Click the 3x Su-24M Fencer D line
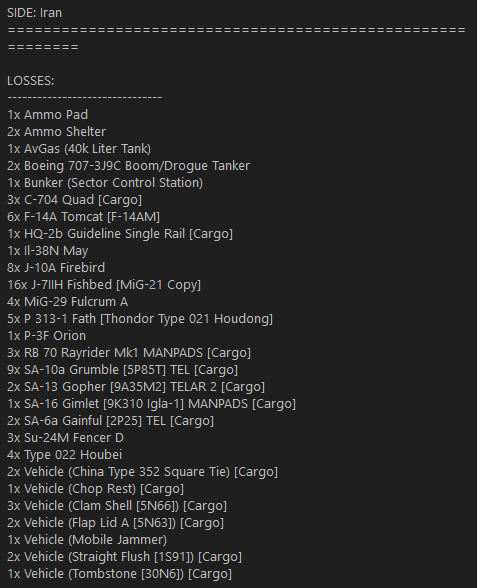 66,438
